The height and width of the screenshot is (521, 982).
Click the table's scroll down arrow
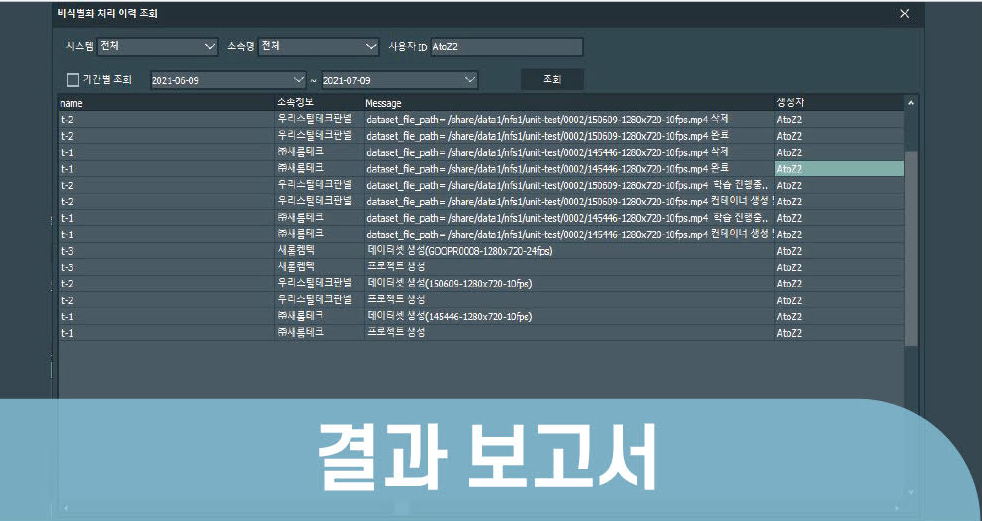[911, 492]
